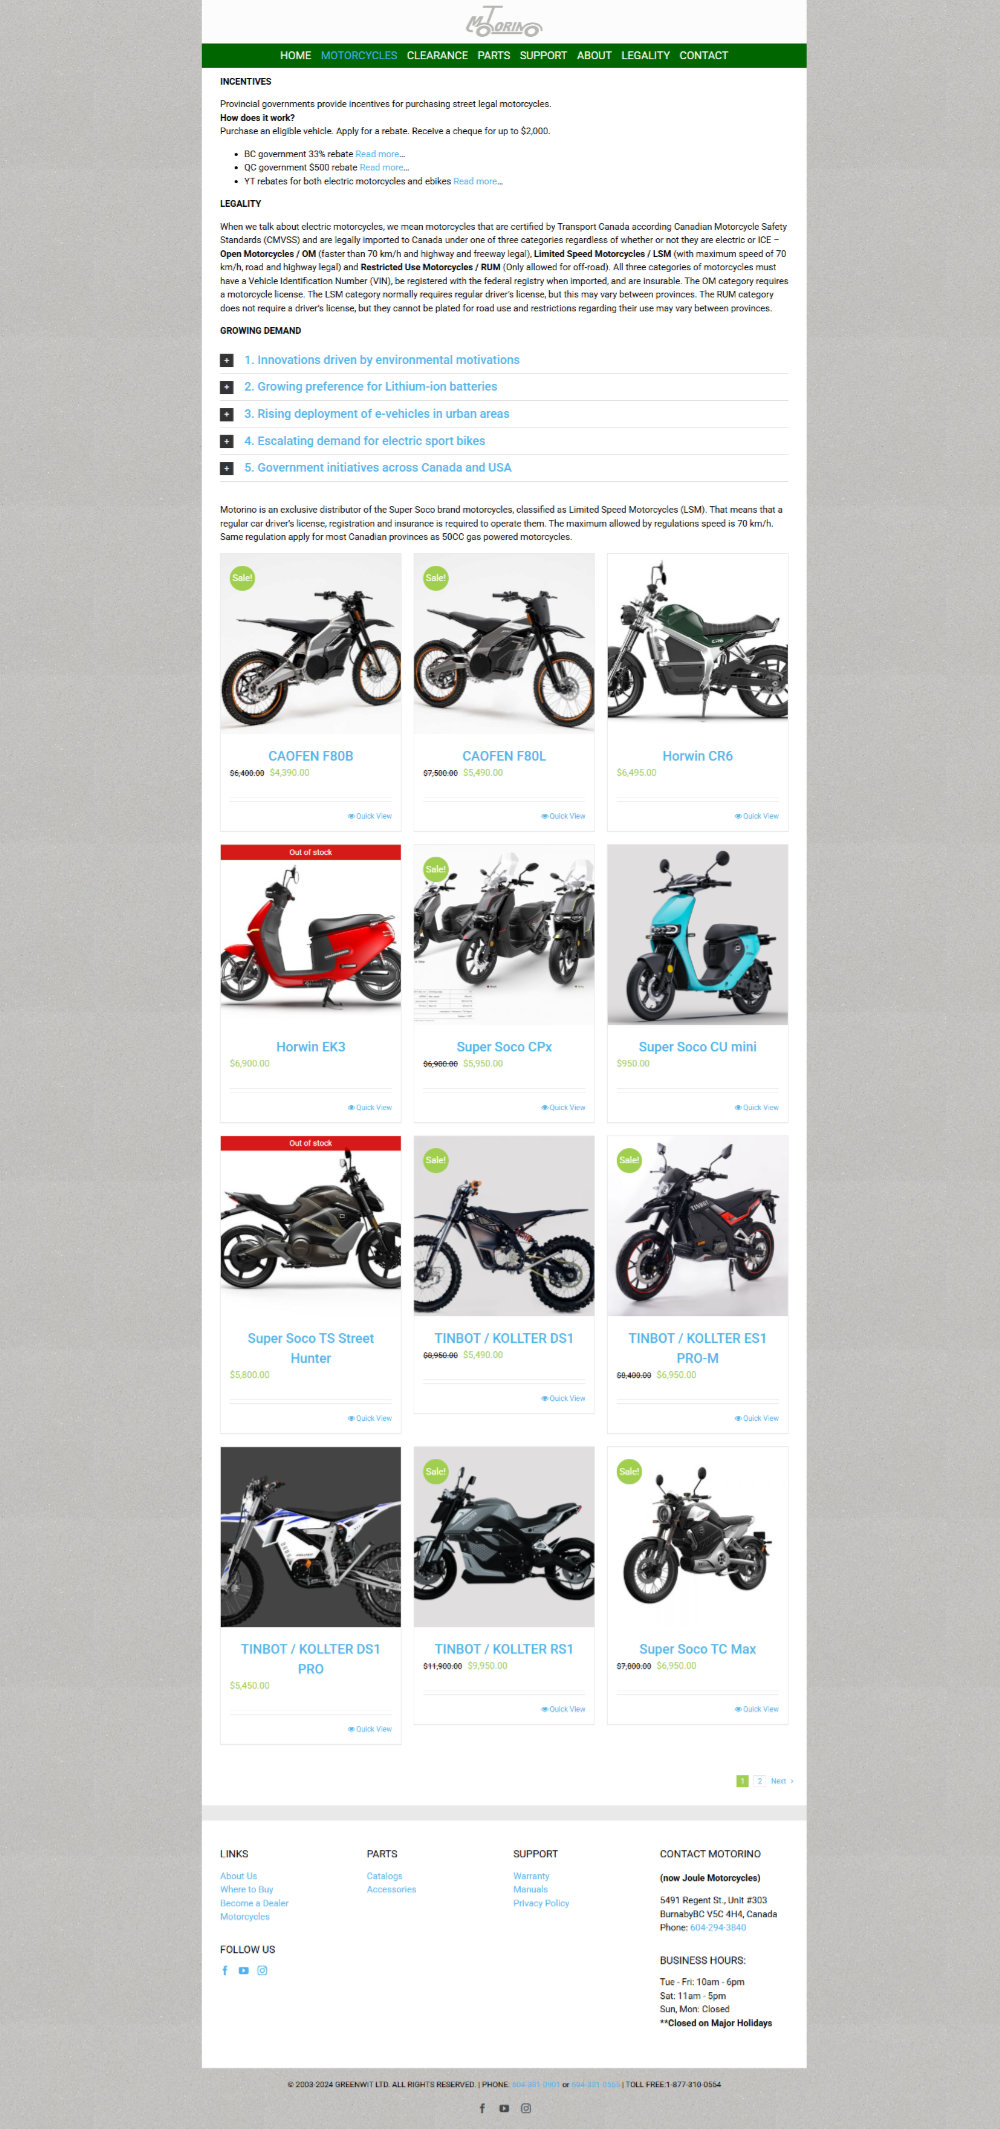The image size is (1000, 2129).
Task: Open the LEGALITY menu item
Action: pos(645,55)
